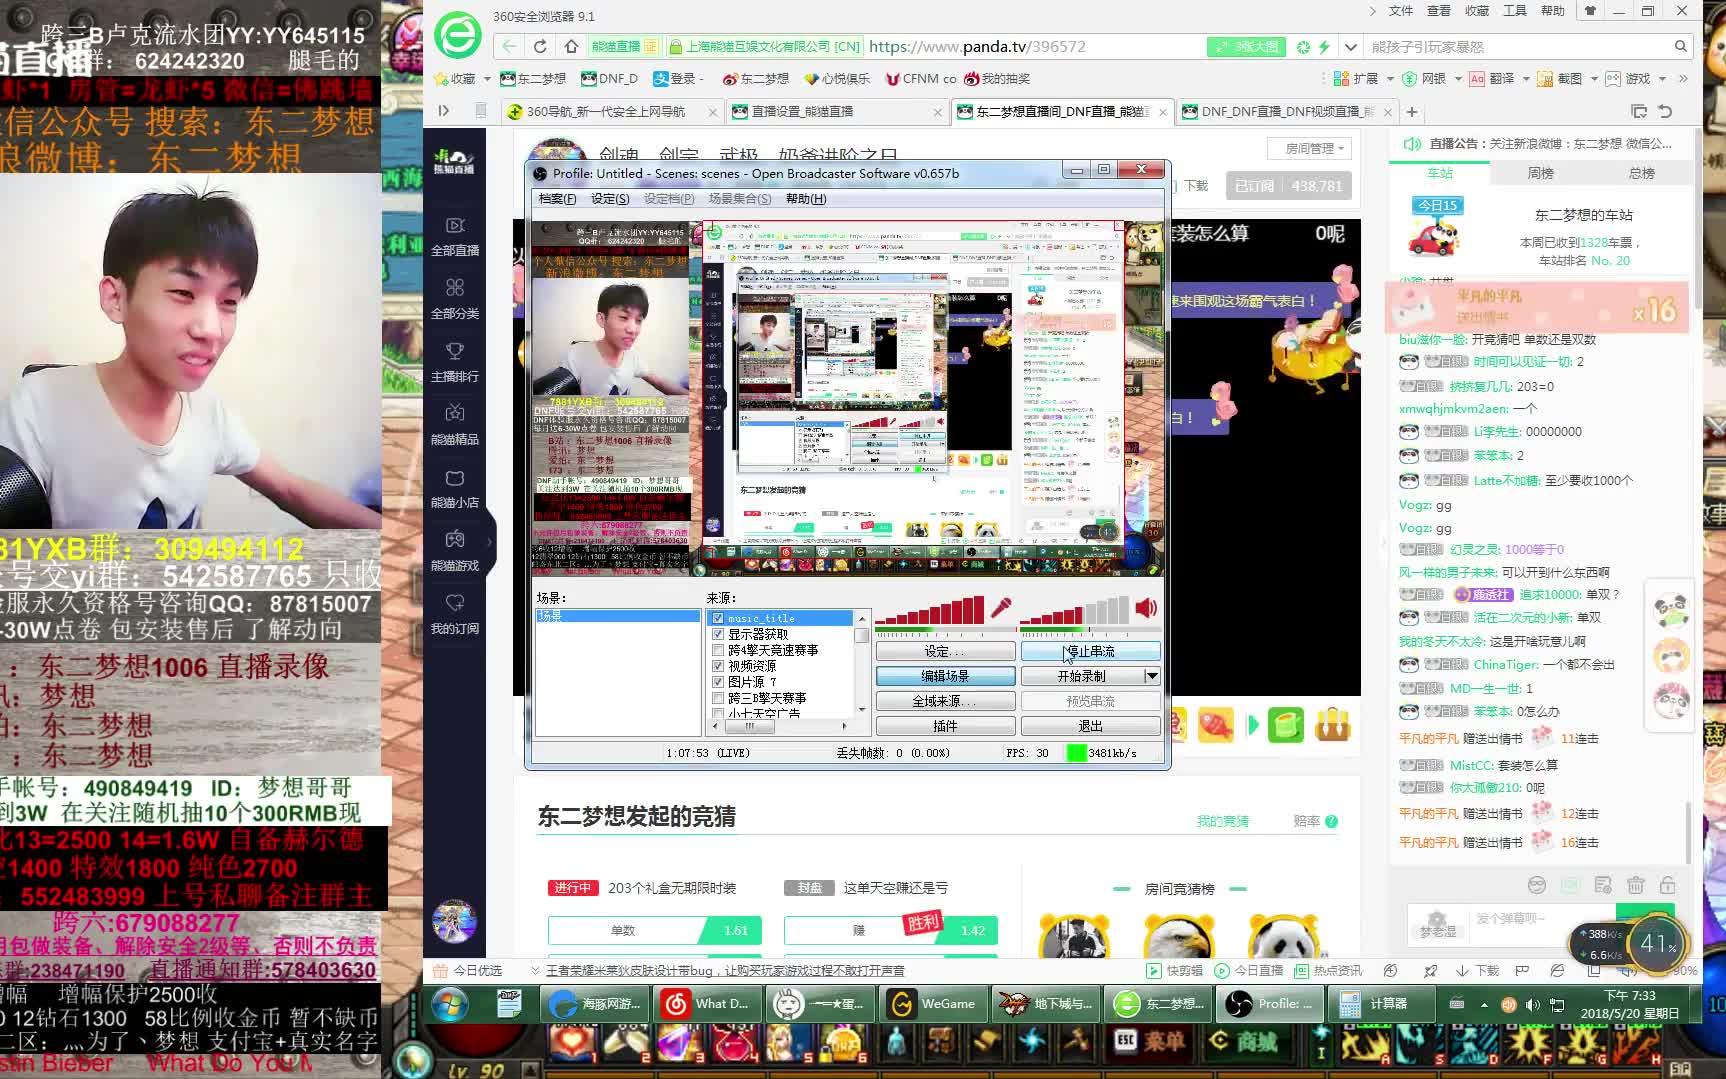Expand the 截图 toolbar dropdown arrow
The image size is (1726, 1079).
coord(1593,78)
